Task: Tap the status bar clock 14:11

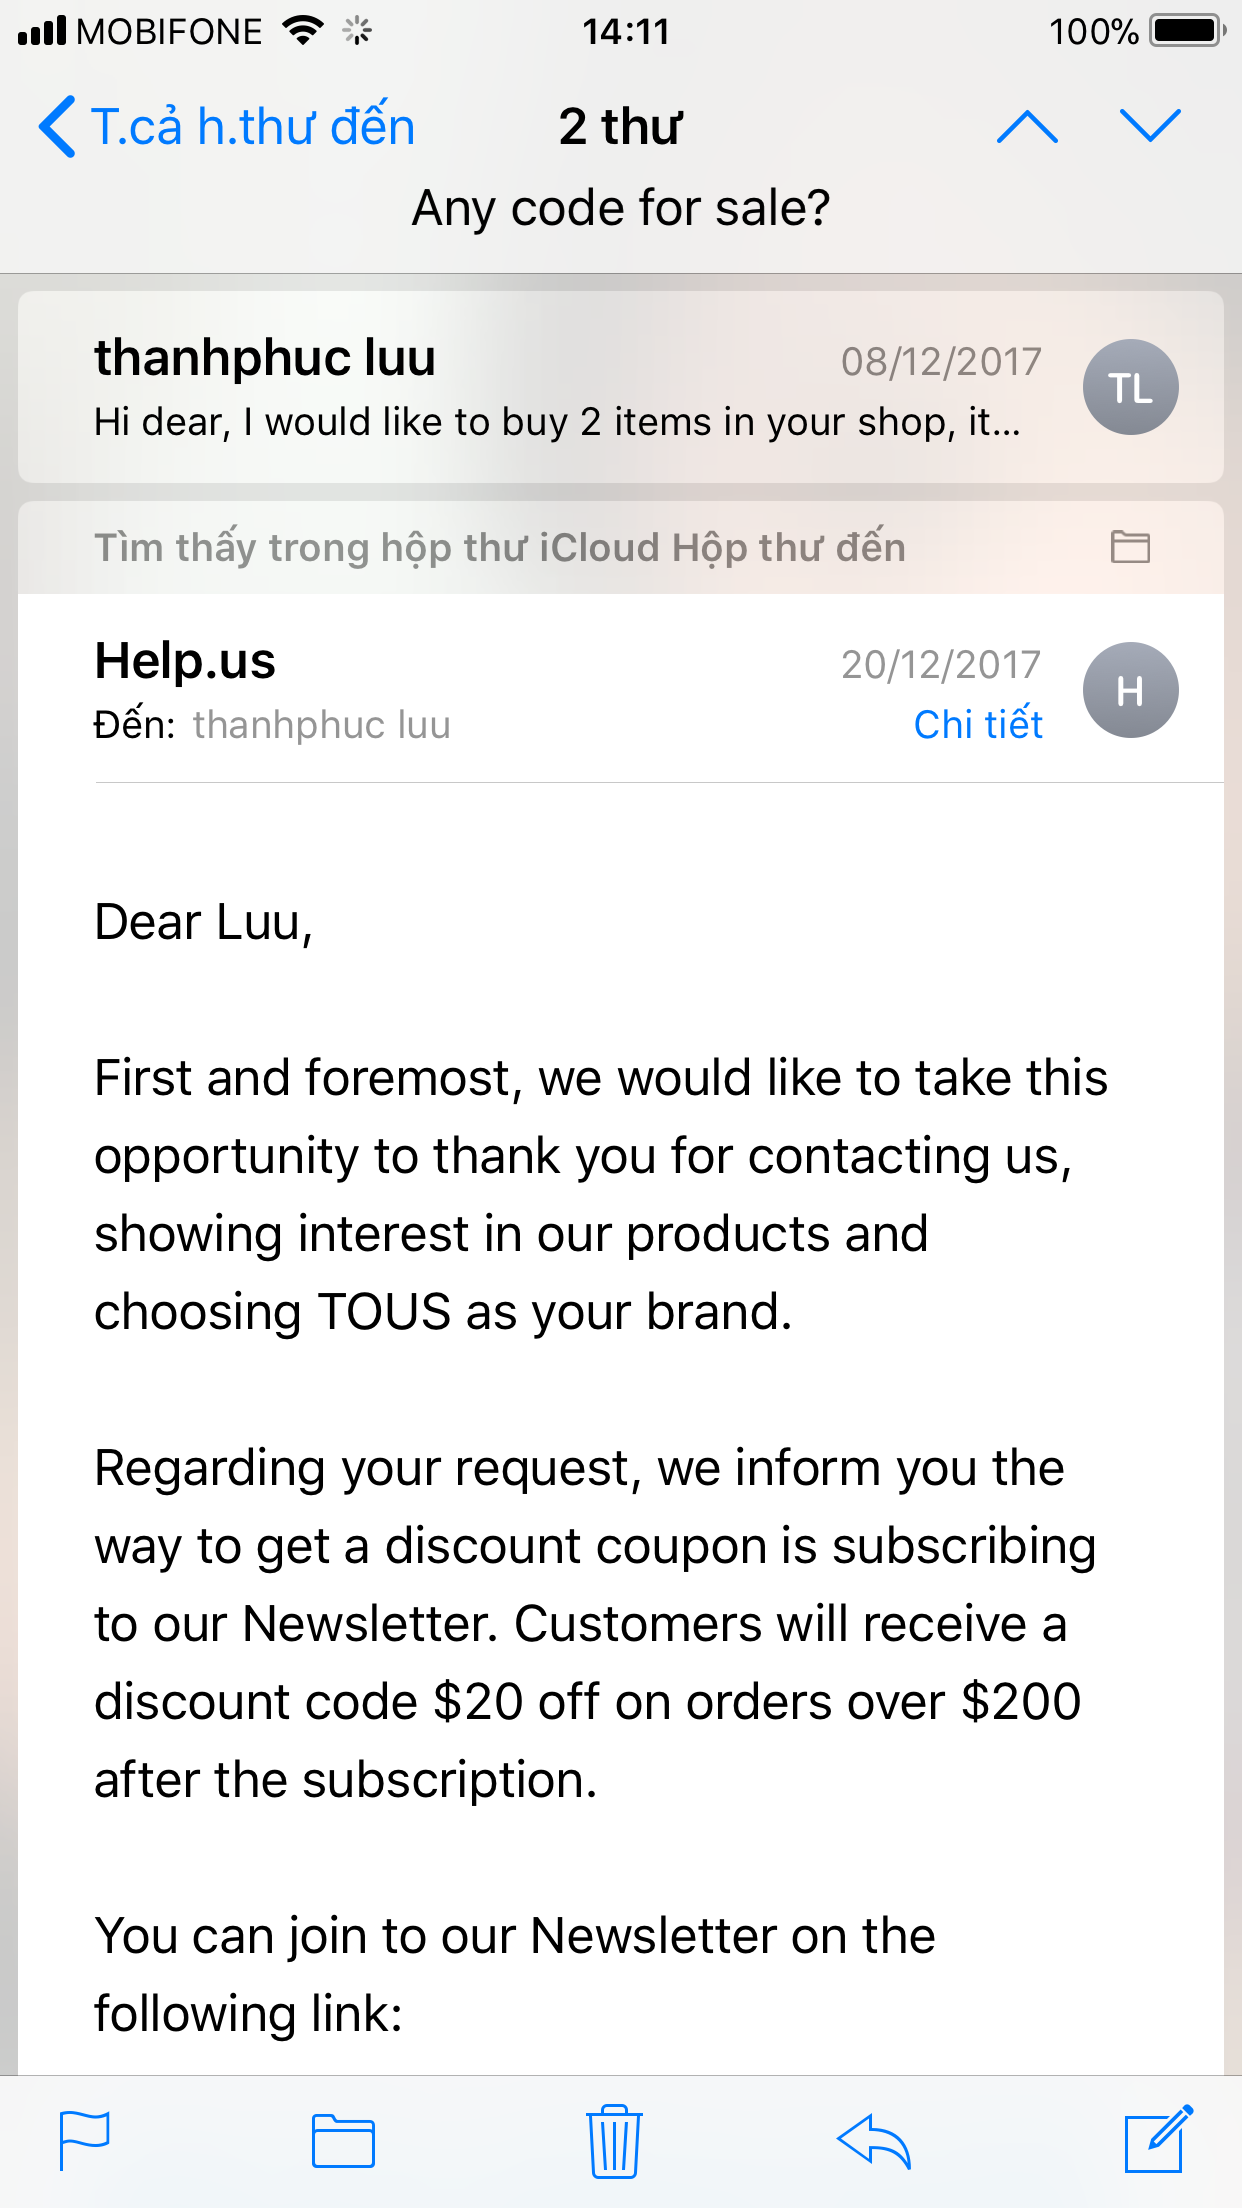Action: (625, 32)
